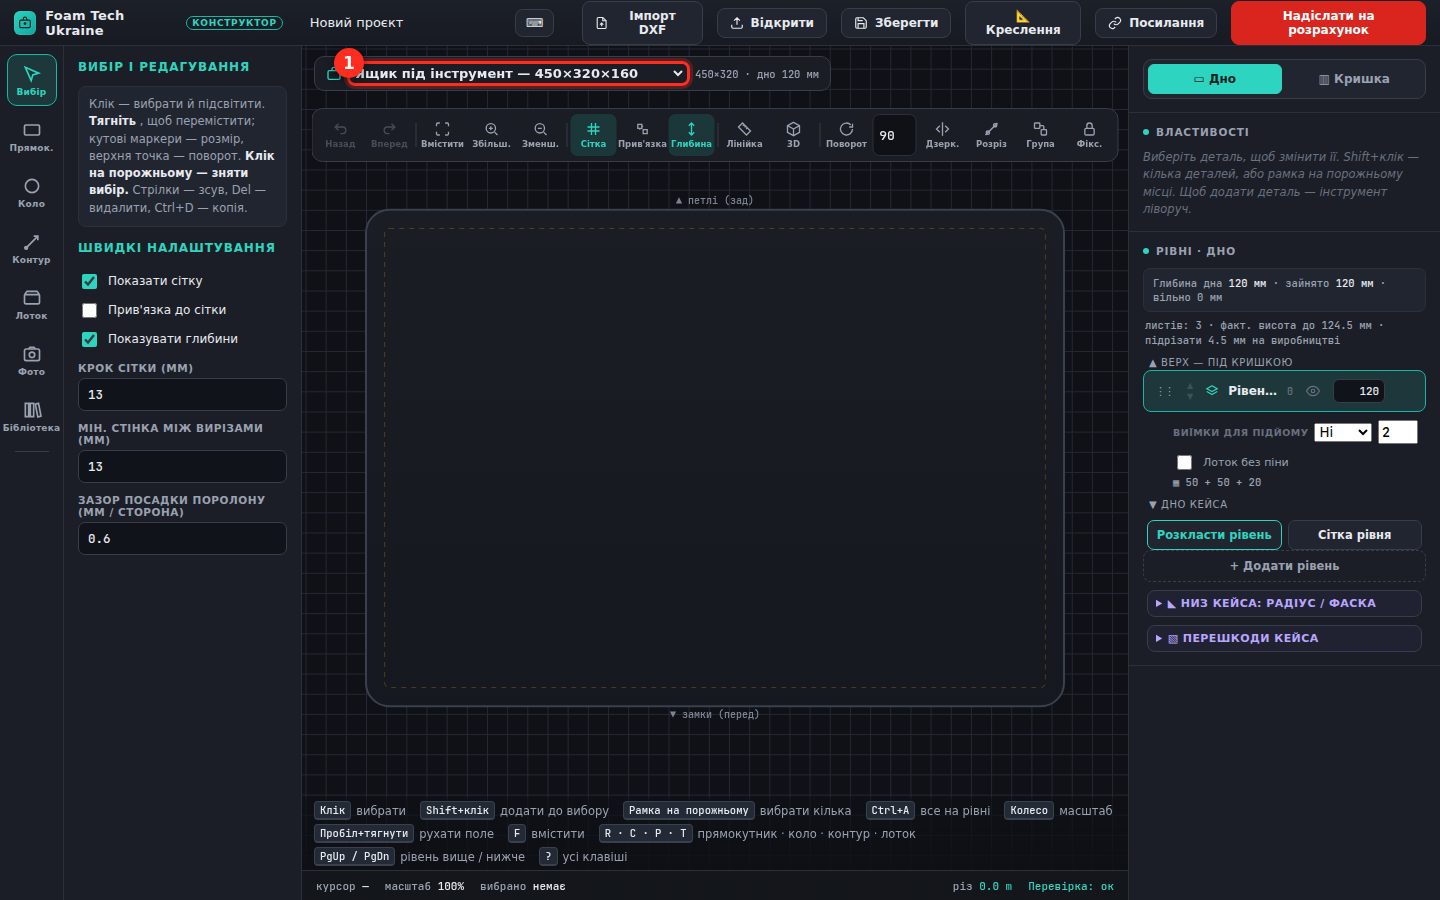Zoom in with Збільш.

[491, 135]
